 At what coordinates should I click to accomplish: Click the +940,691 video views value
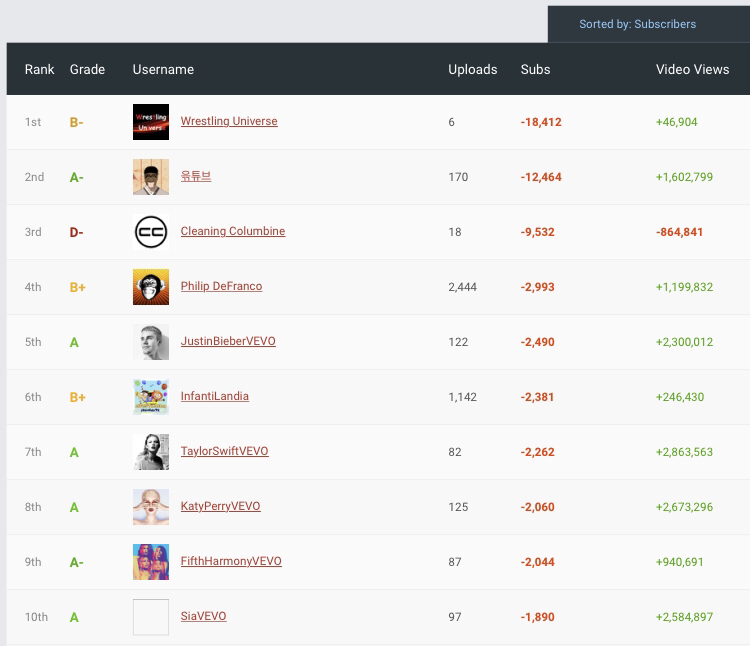(x=679, y=562)
